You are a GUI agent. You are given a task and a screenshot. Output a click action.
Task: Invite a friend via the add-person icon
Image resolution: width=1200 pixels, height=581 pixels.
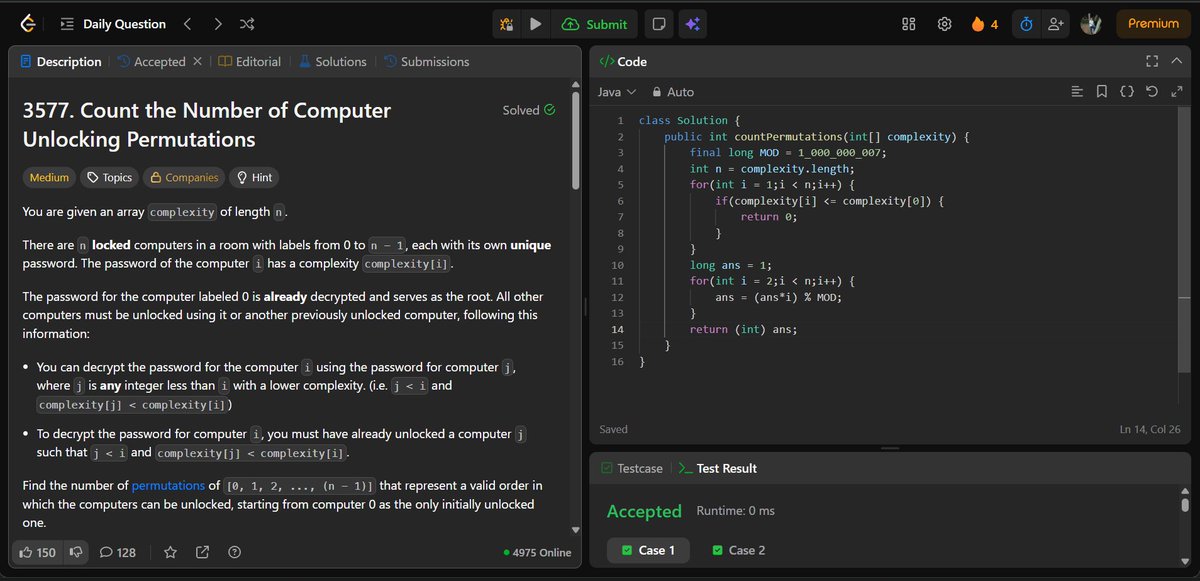click(1056, 23)
